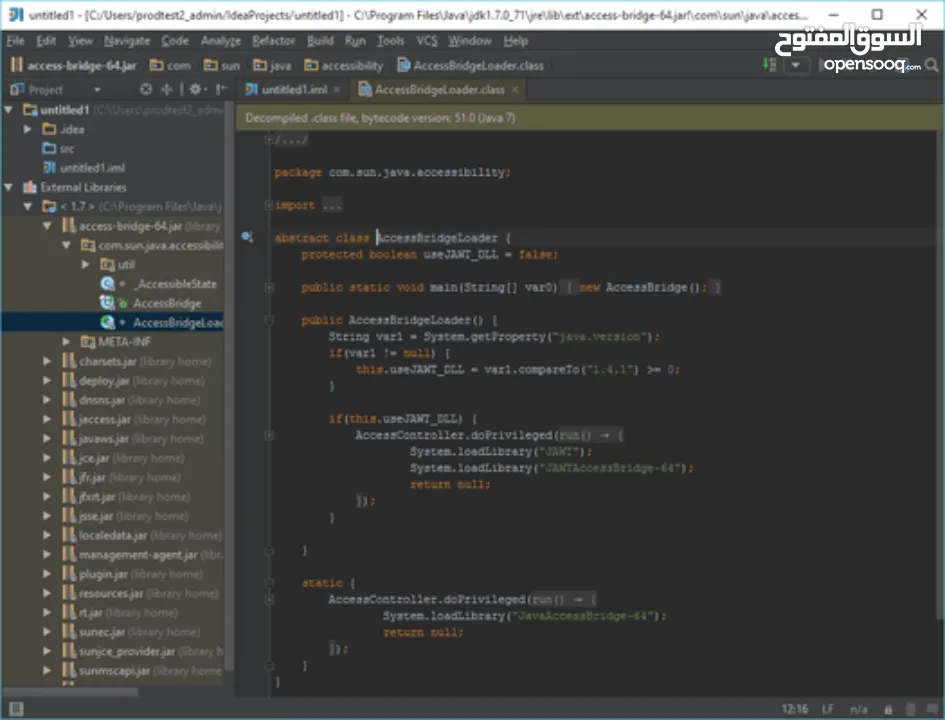
Task: Open the Project panel settings gear icon
Action: point(193,89)
